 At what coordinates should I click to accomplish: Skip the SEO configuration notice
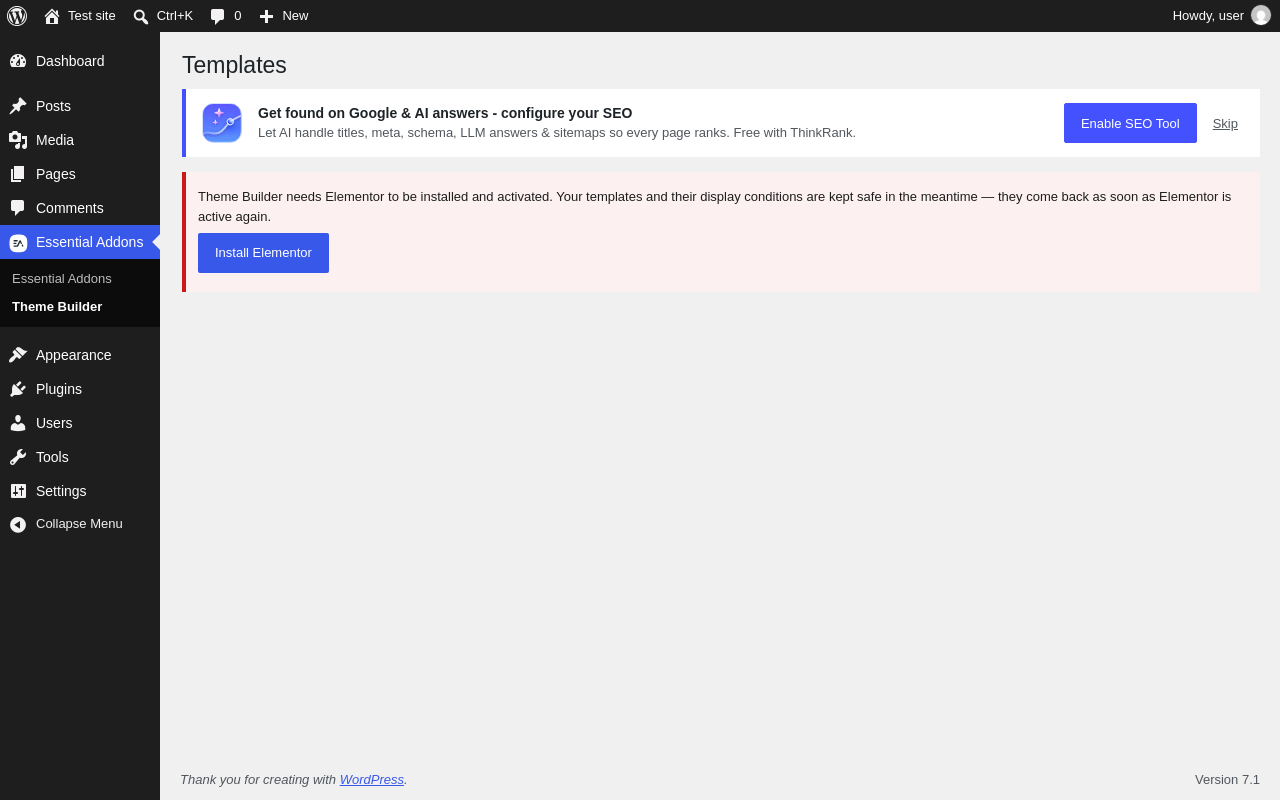click(1225, 124)
